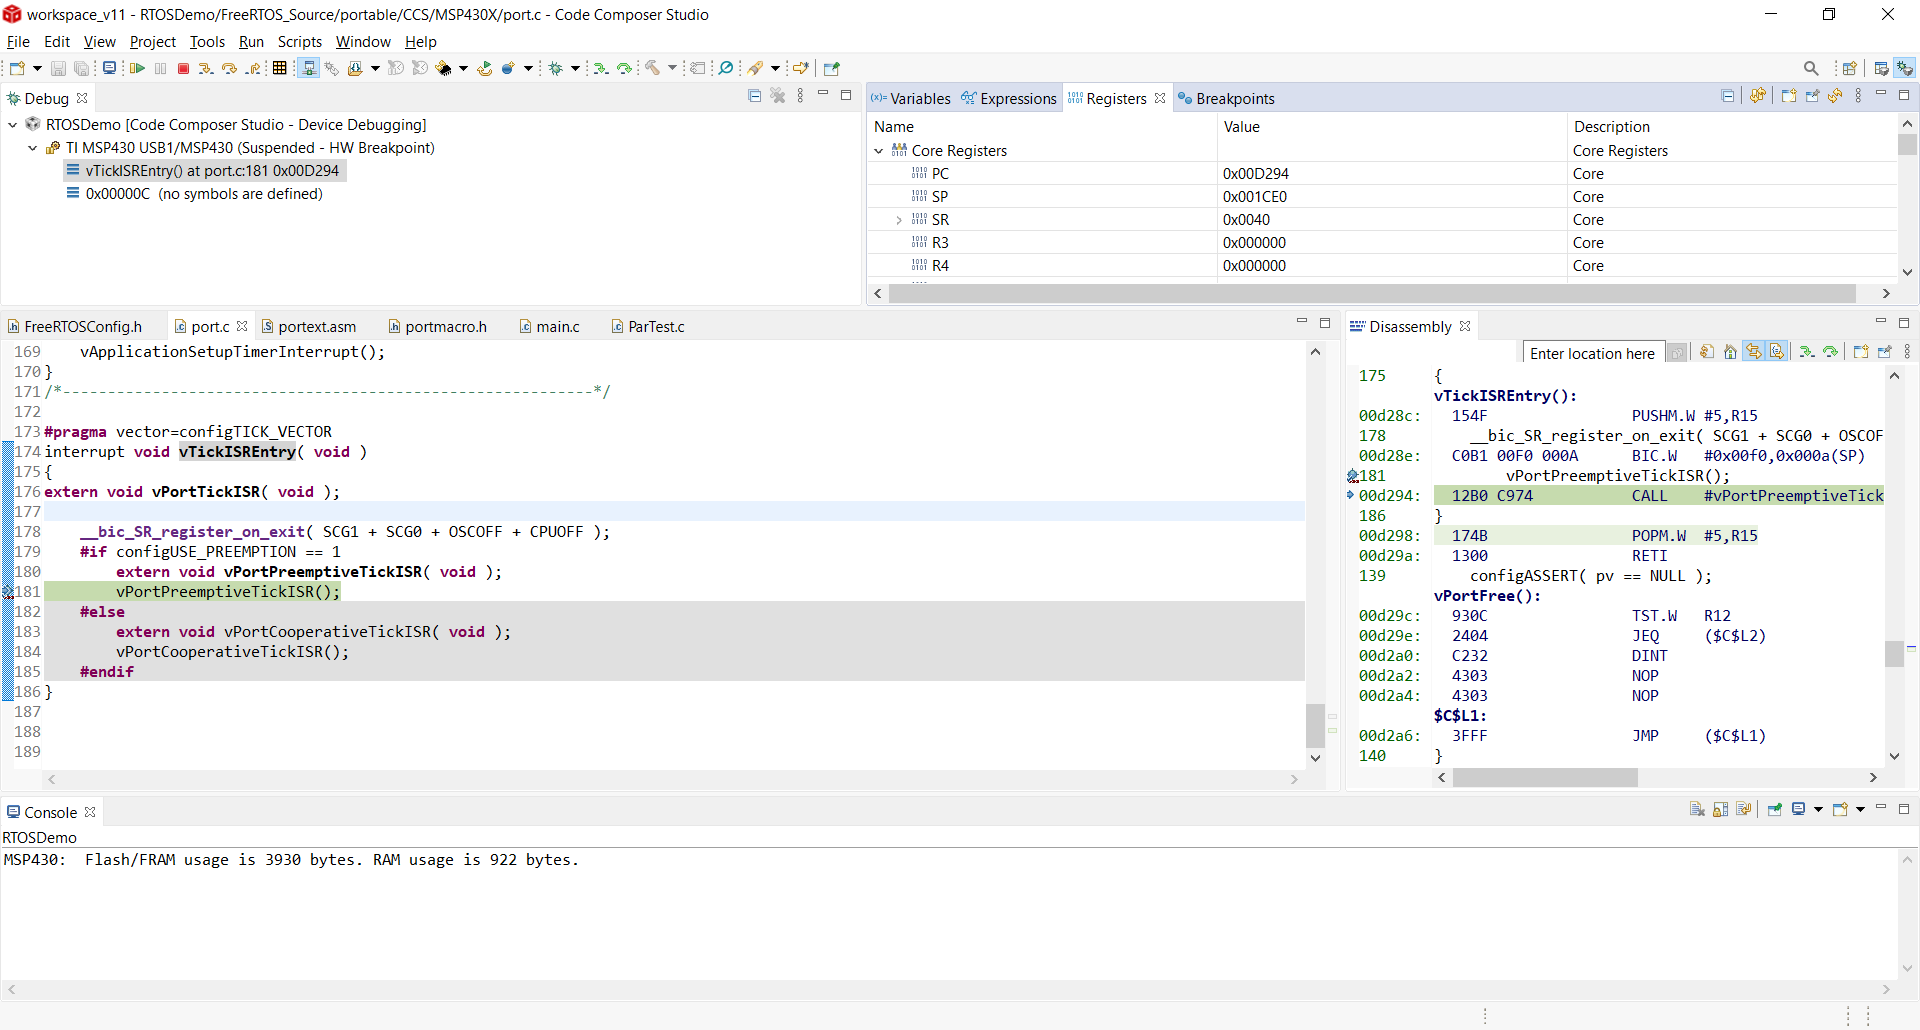Click the Save toolbar icon

click(x=58, y=68)
